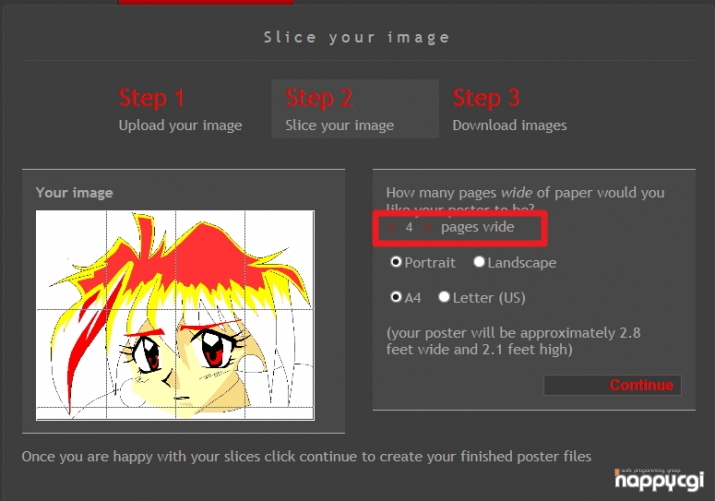715x501 pixels.
Task: Go to Step 1 Upload your image
Action: pyautogui.click(x=180, y=110)
